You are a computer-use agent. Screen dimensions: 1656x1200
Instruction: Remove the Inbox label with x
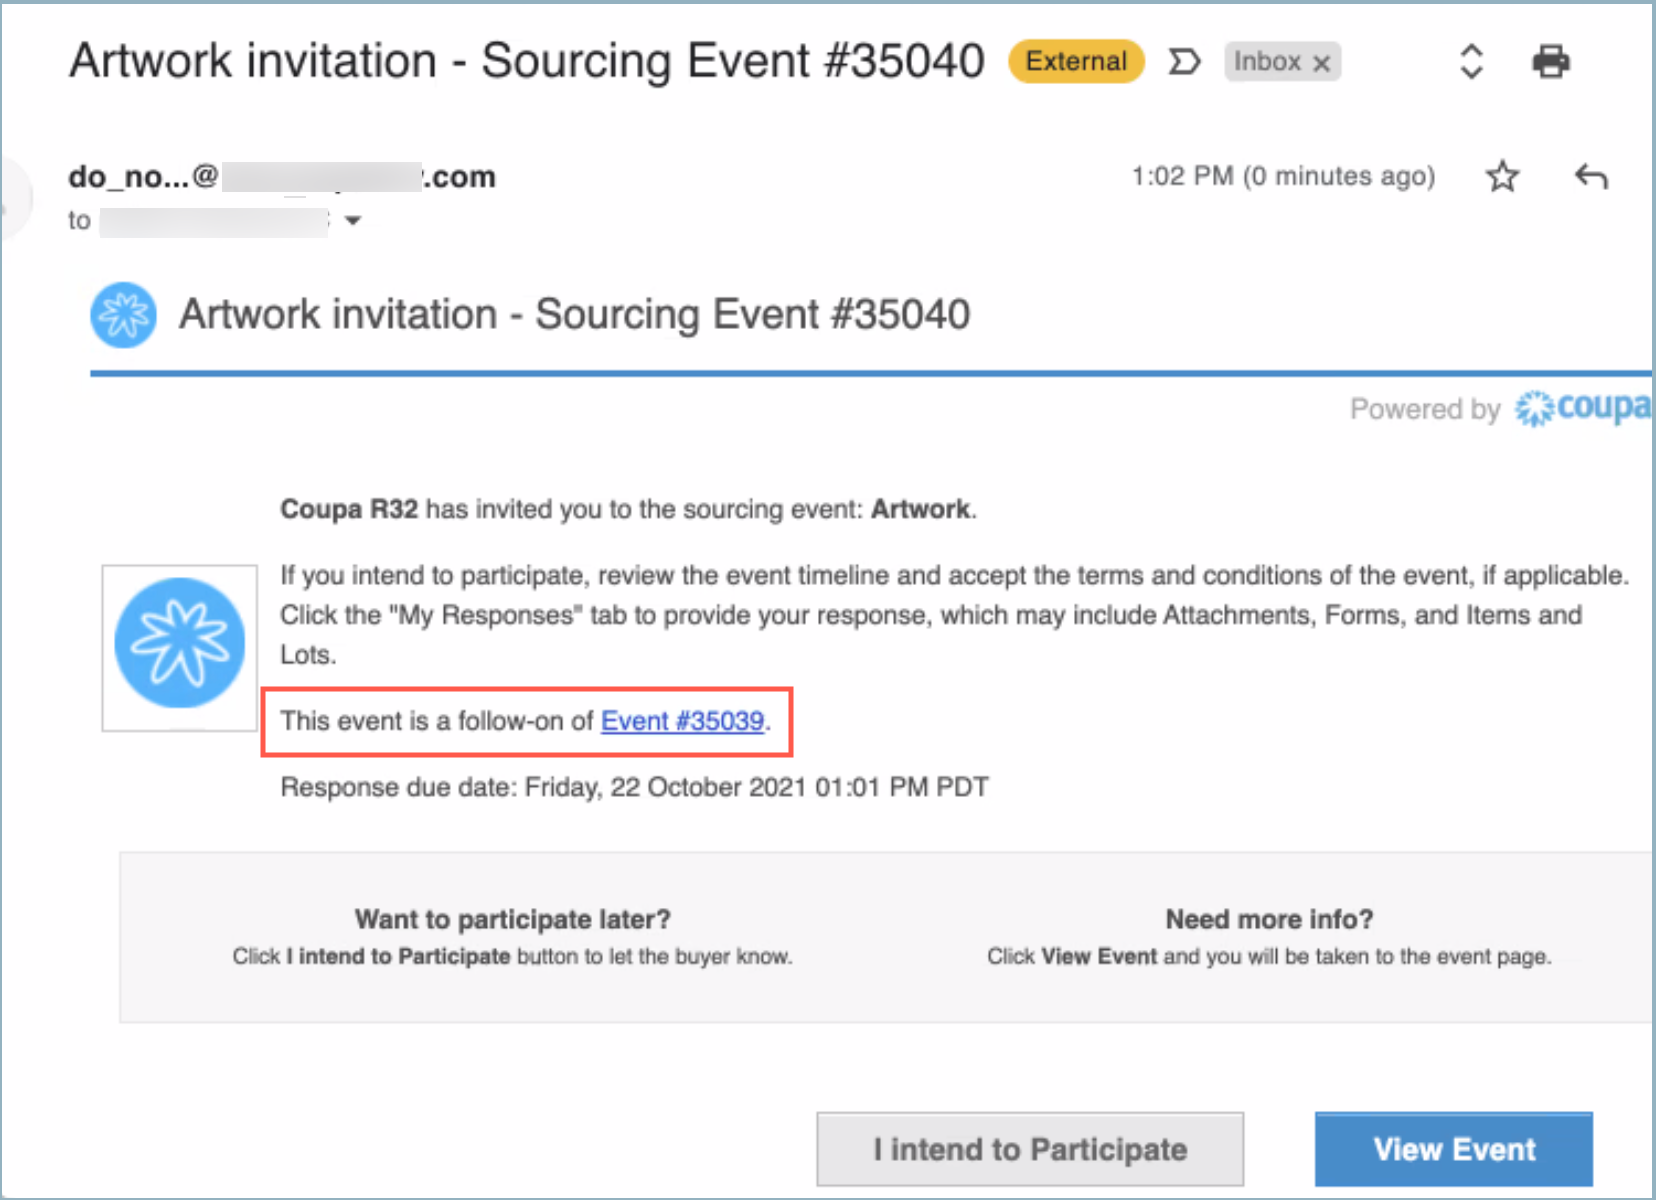tap(1321, 63)
